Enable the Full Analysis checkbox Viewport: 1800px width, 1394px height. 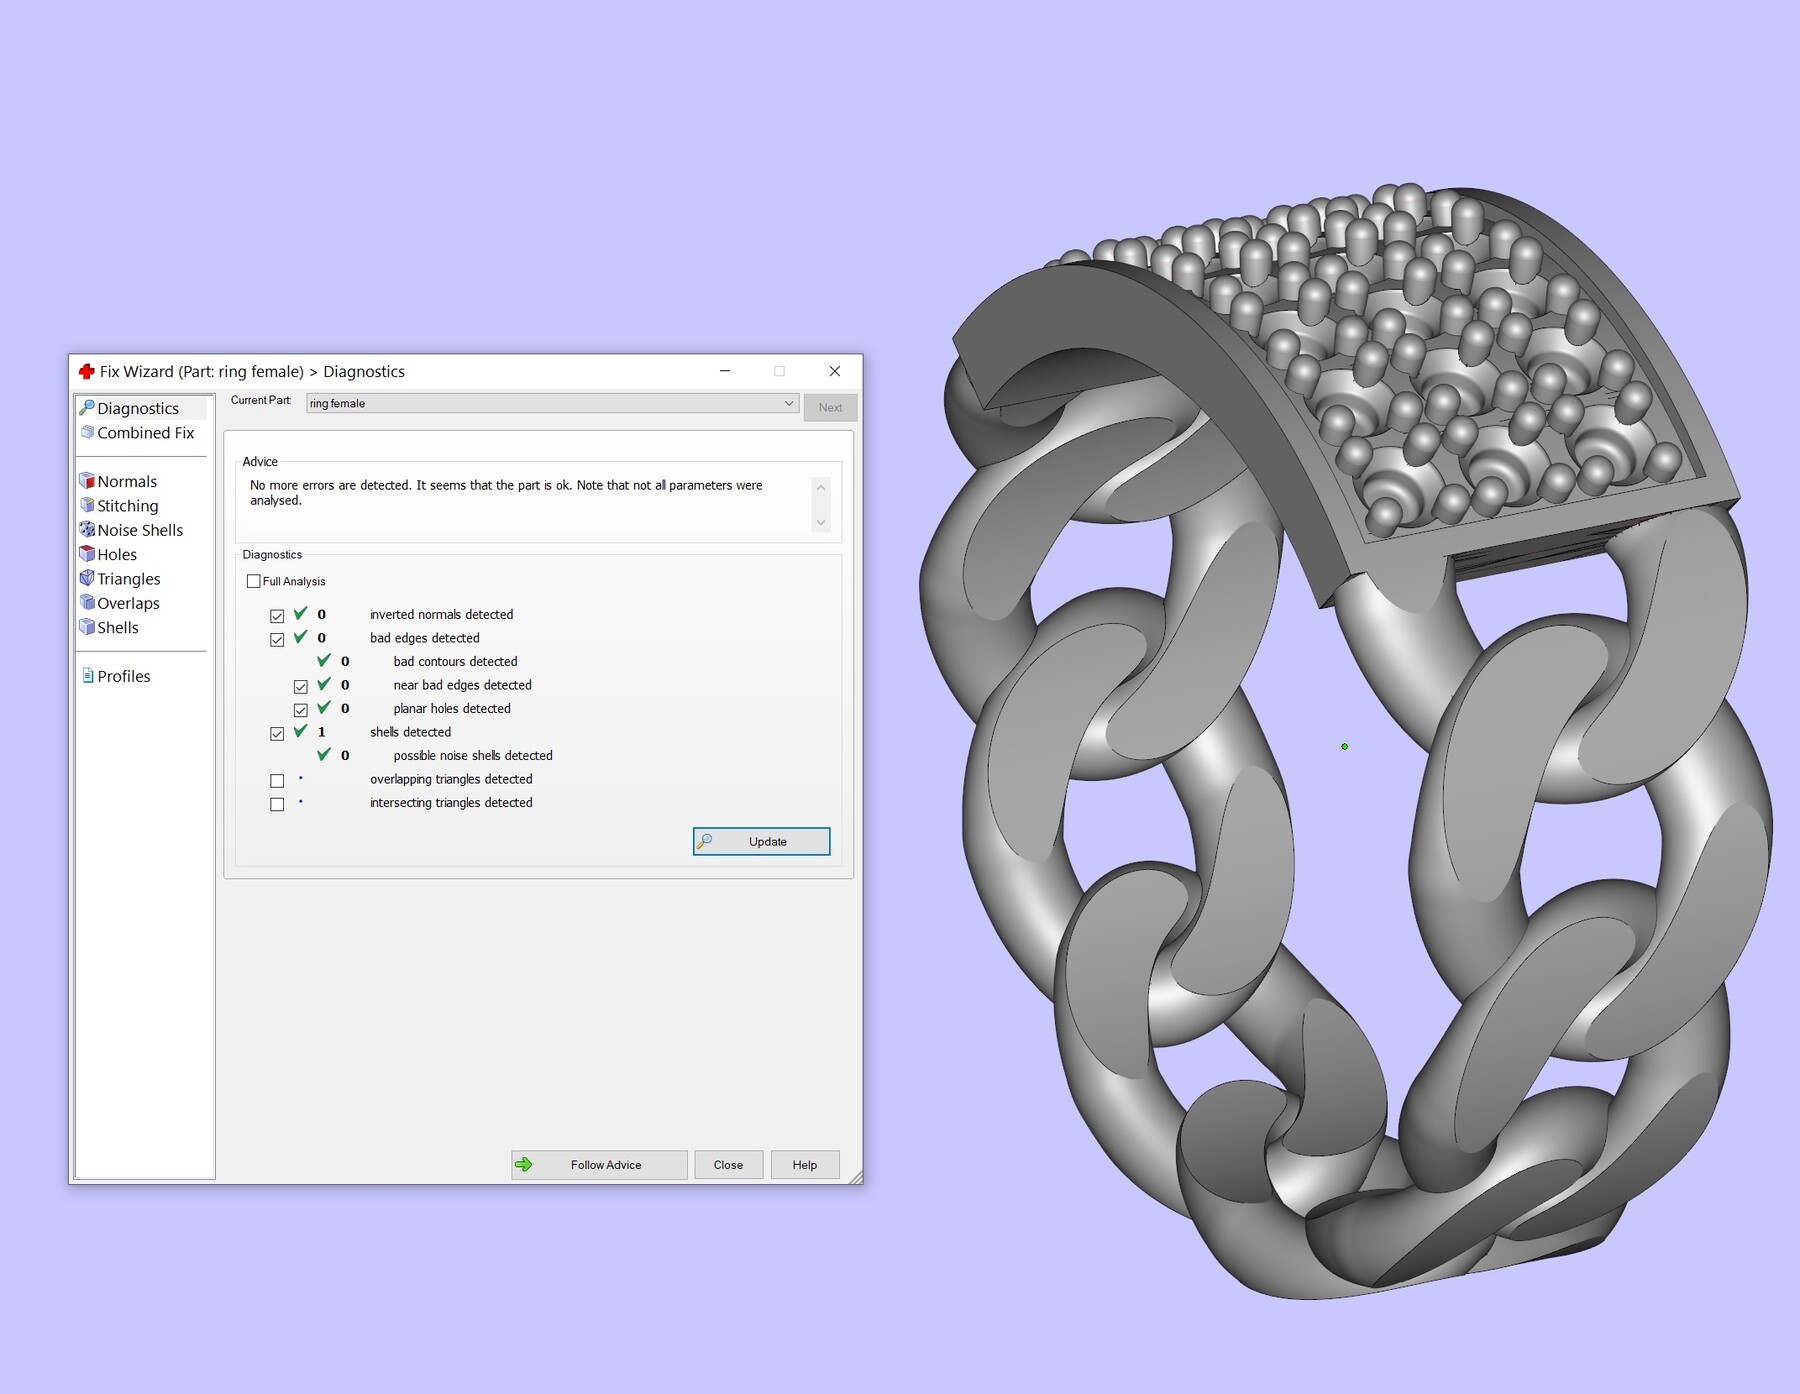(x=254, y=581)
